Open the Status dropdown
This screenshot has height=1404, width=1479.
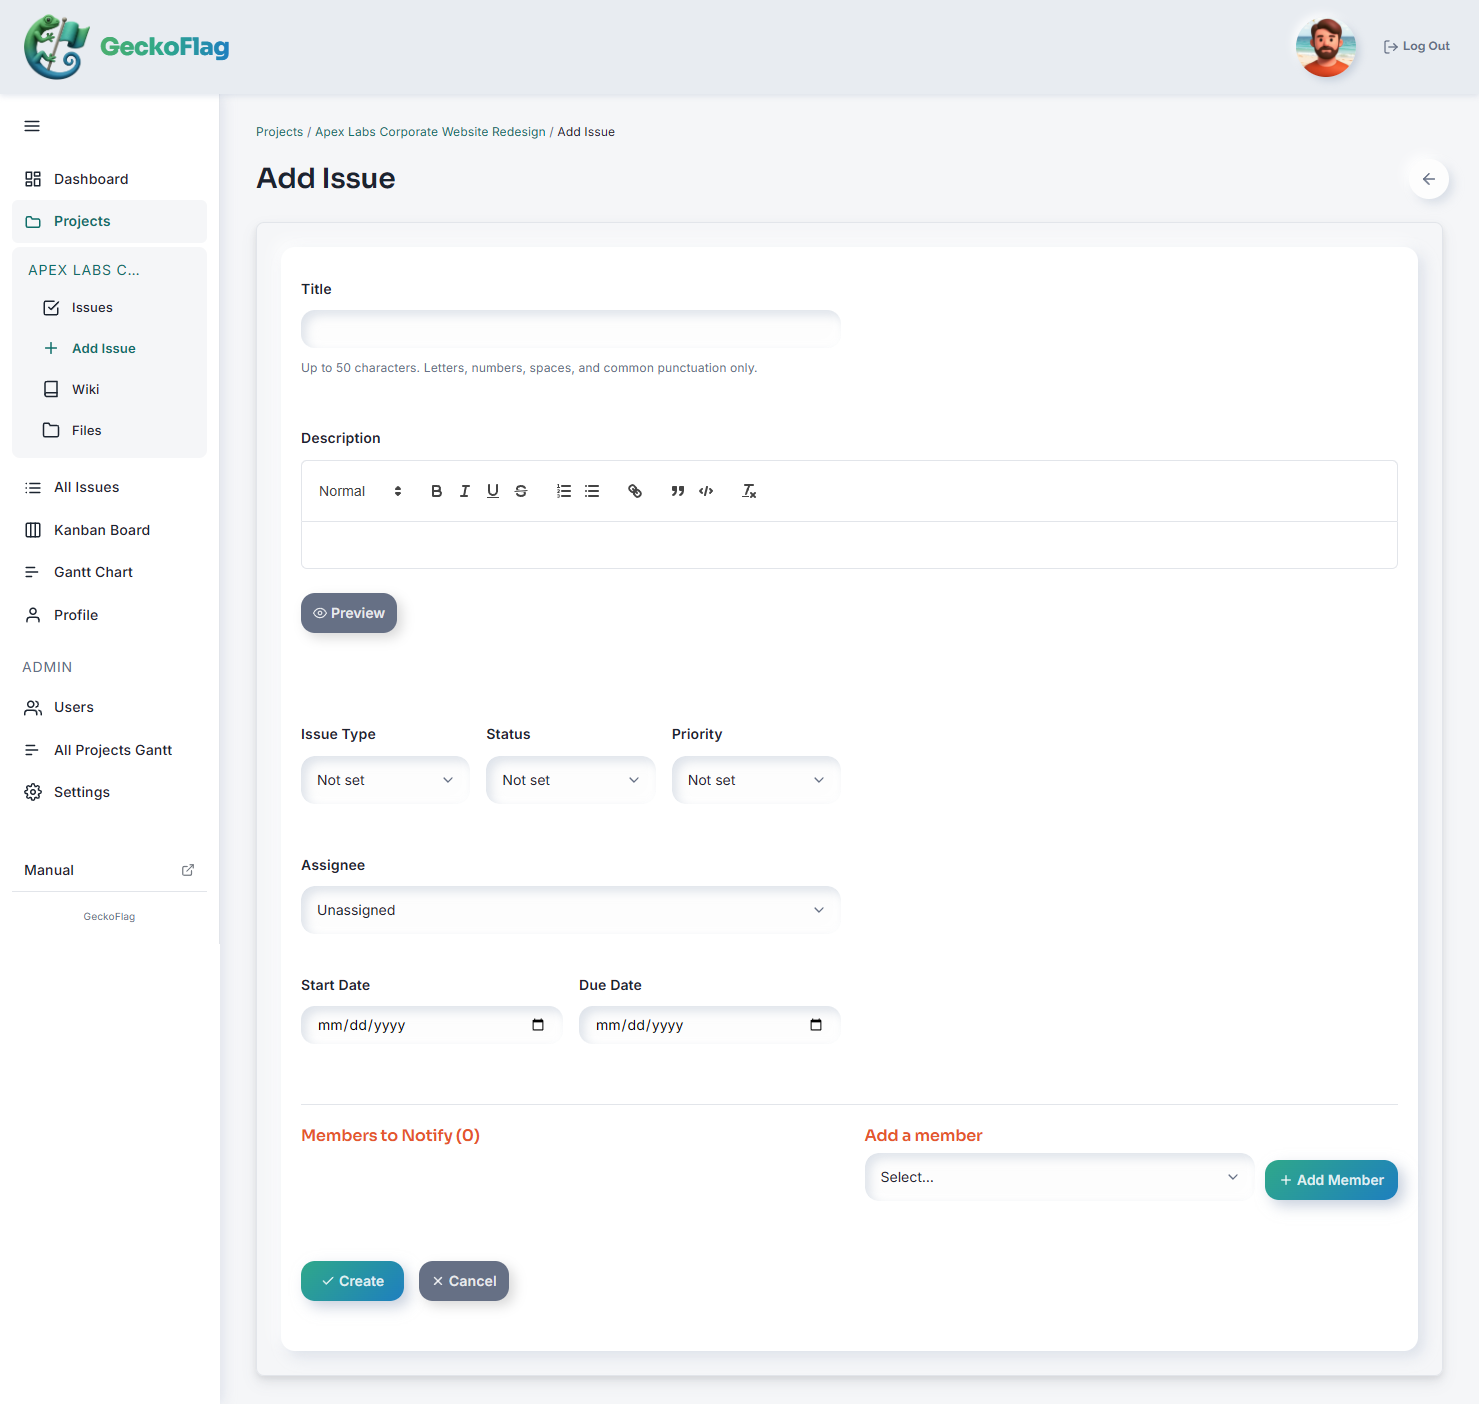tap(570, 780)
